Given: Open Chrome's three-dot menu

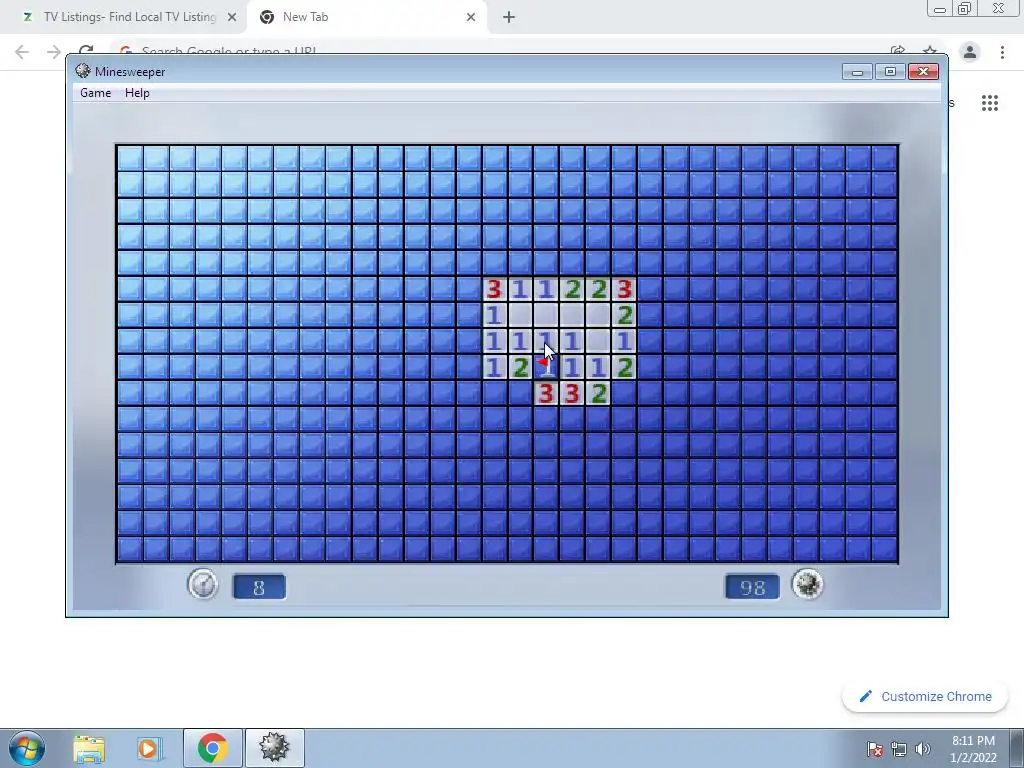Looking at the screenshot, I should pos(1002,52).
